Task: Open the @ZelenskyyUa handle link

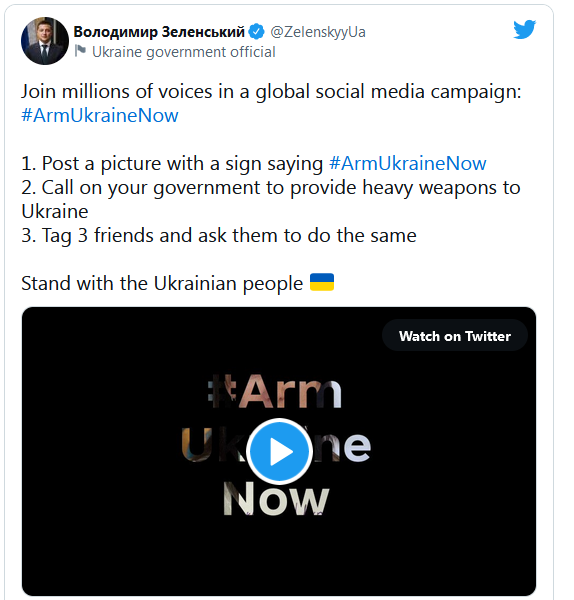Action: pyautogui.click(x=318, y=32)
